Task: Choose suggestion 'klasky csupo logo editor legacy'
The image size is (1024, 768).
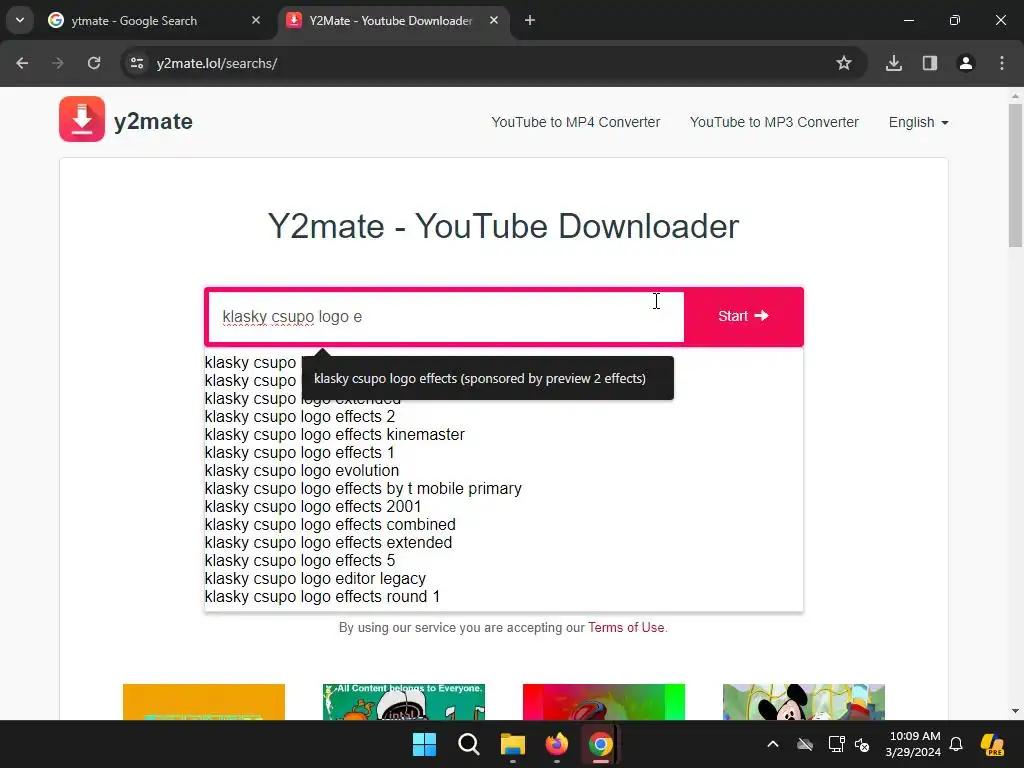Action: [x=315, y=579]
